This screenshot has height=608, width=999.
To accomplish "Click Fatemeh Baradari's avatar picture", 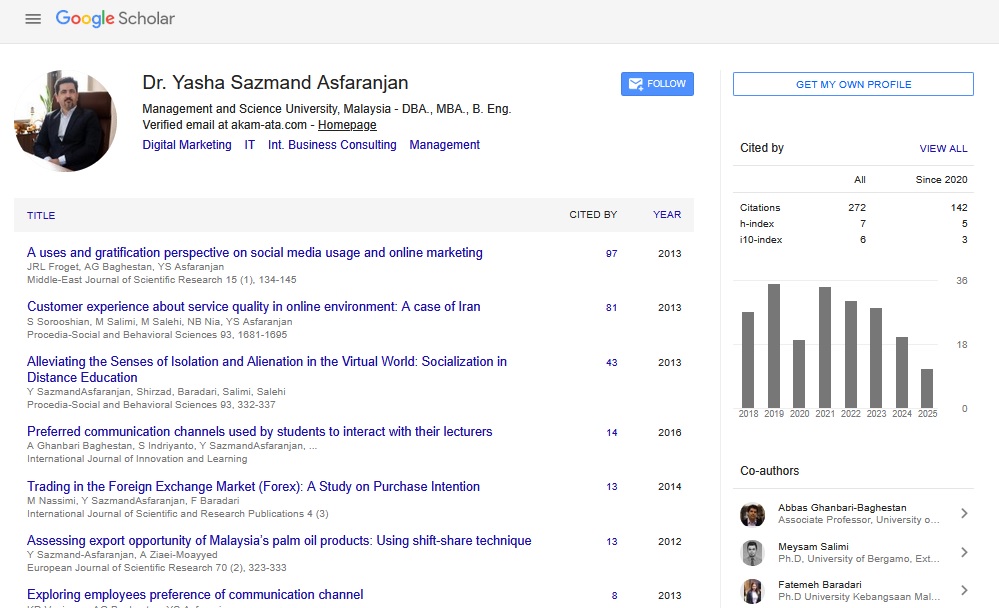I will [x=752, y=590].
